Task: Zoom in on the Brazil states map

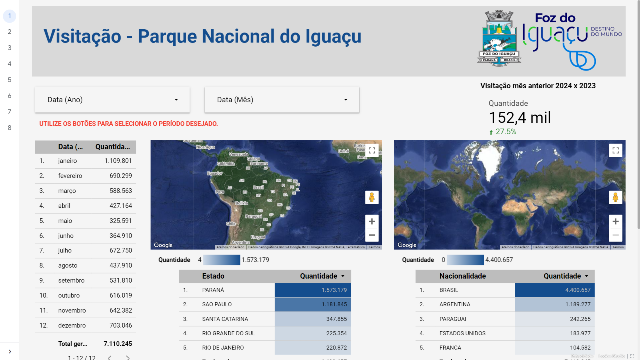Action: (x=371, y=222)
